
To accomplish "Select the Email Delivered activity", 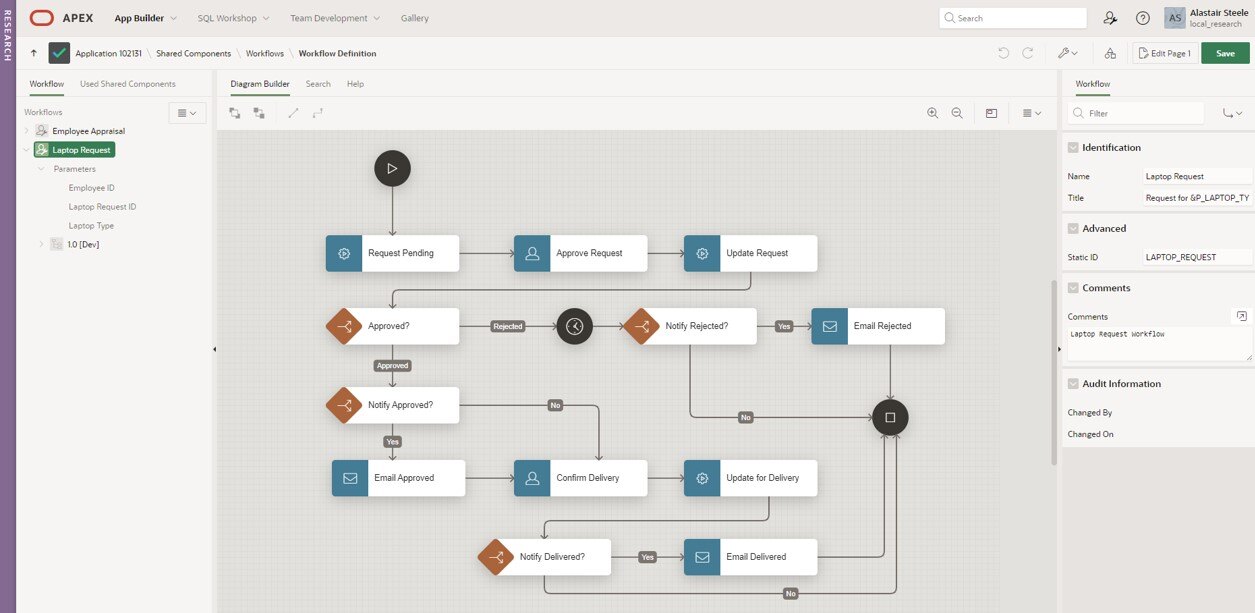I will [x=750, y=557].
